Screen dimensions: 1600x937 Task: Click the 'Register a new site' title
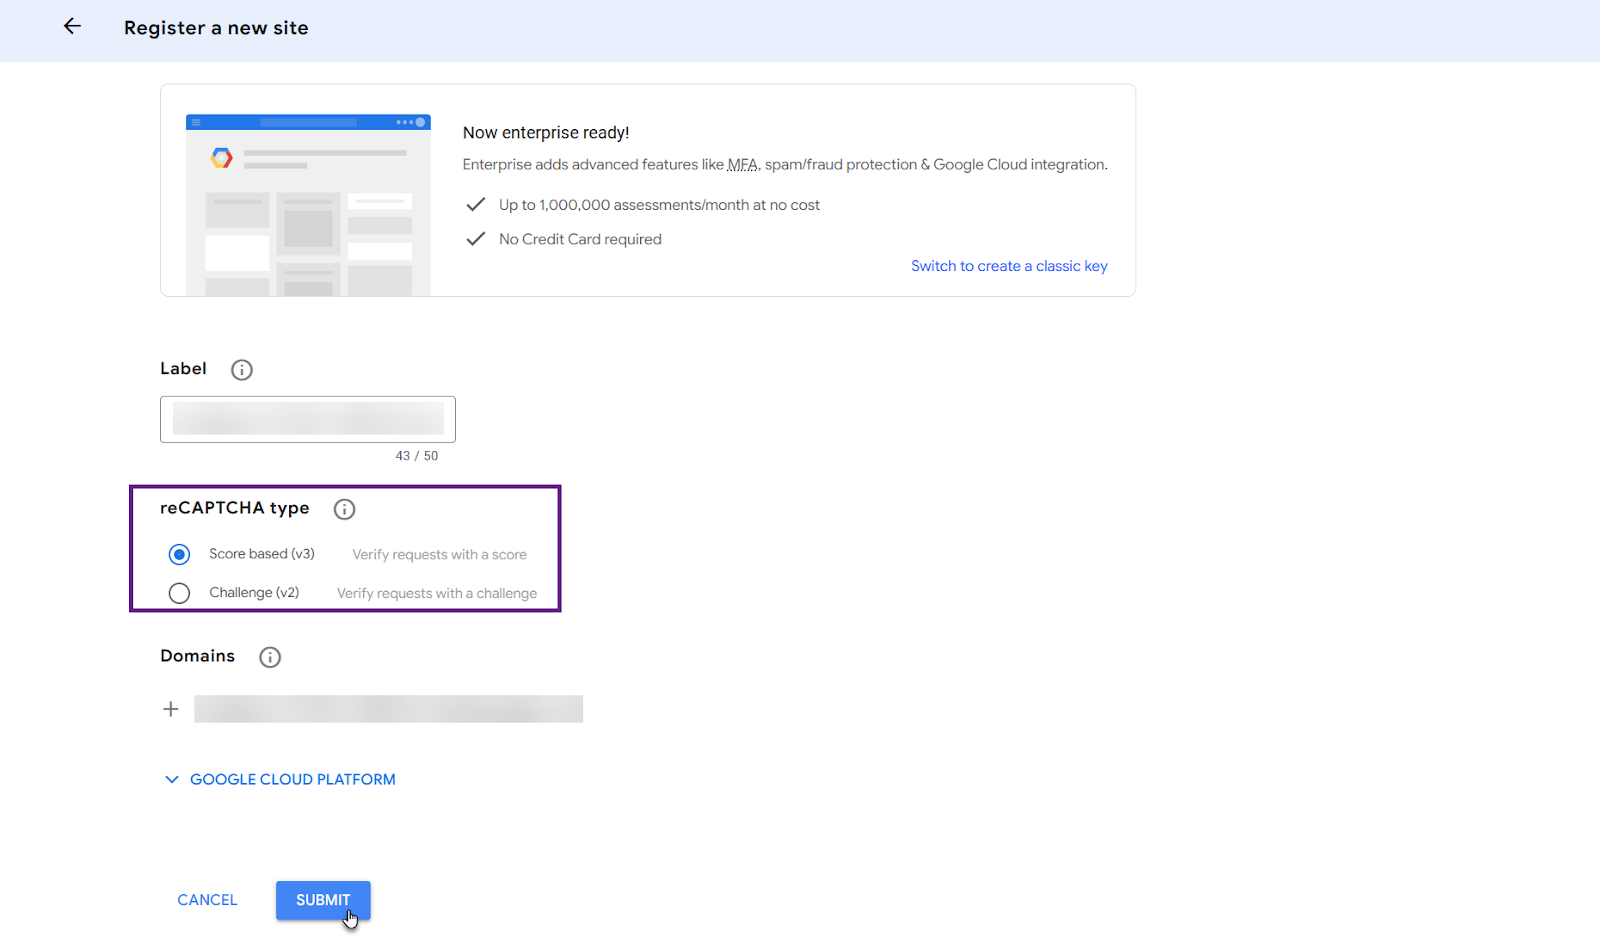tap(216, 28)
